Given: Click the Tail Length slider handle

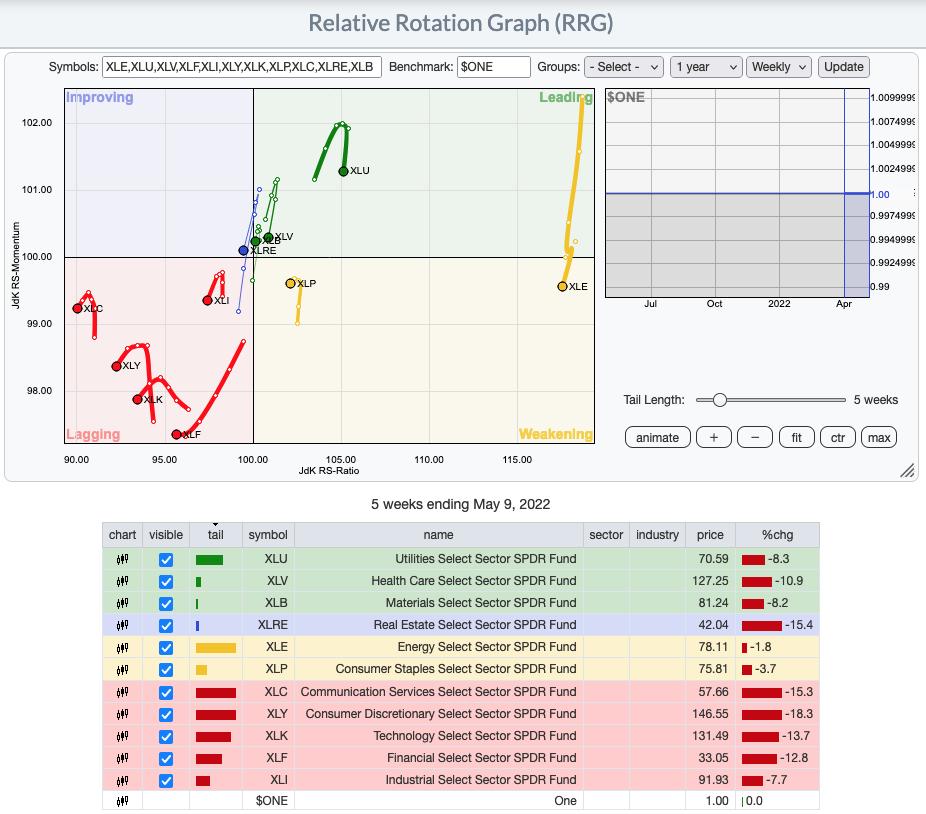Looking at the screenshot, I should pyautogui.click(x=719, y=400).
